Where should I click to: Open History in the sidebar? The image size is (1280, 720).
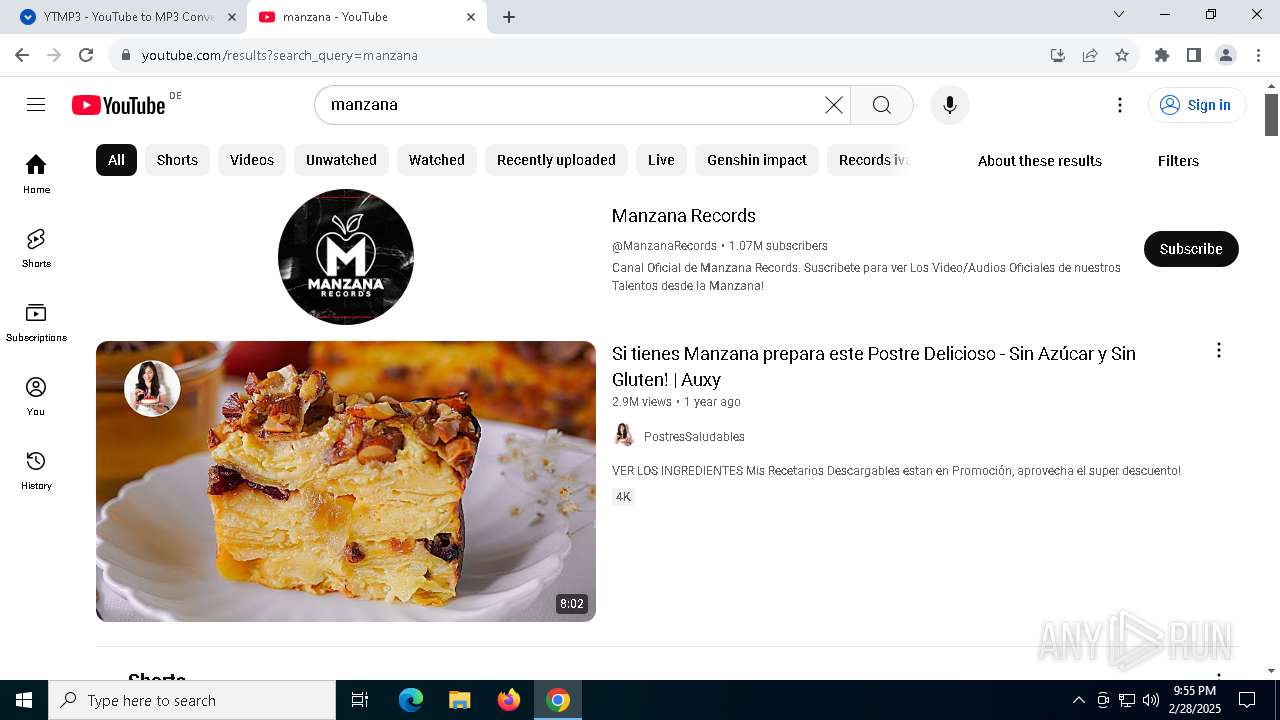[36, 470]
